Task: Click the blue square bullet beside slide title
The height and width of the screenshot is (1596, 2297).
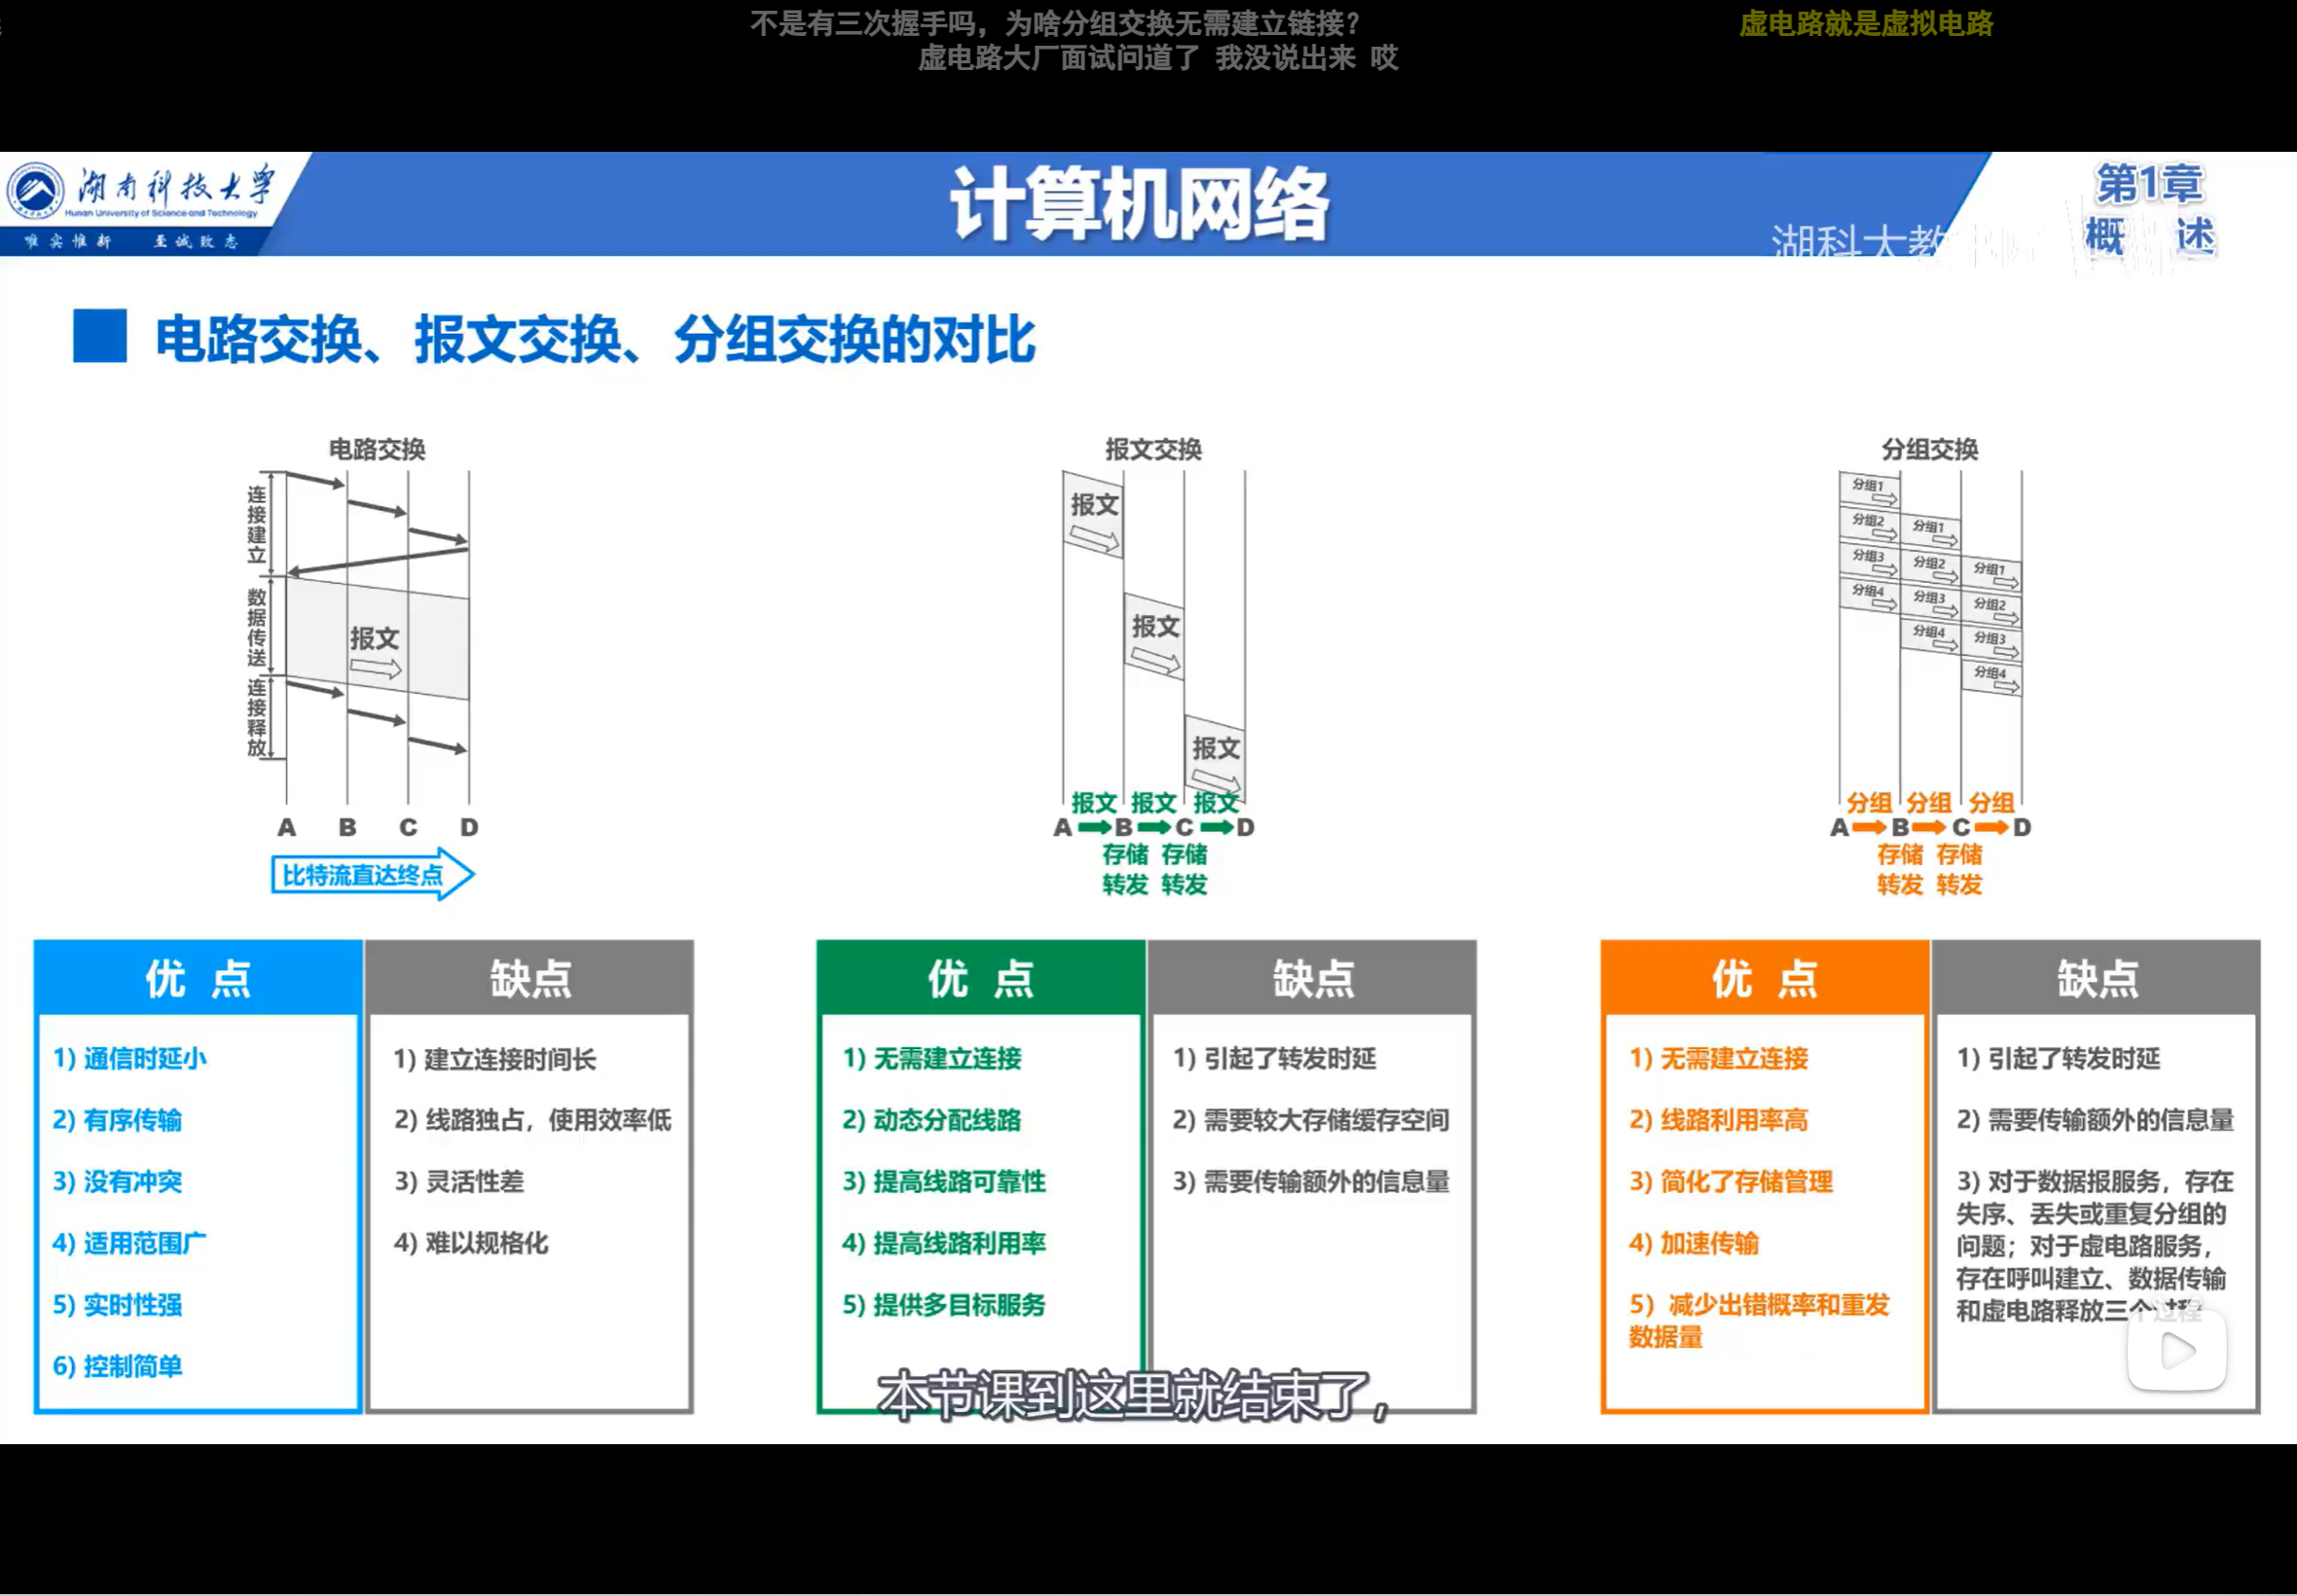Action: pyautogui.click(x=100, y=336)
